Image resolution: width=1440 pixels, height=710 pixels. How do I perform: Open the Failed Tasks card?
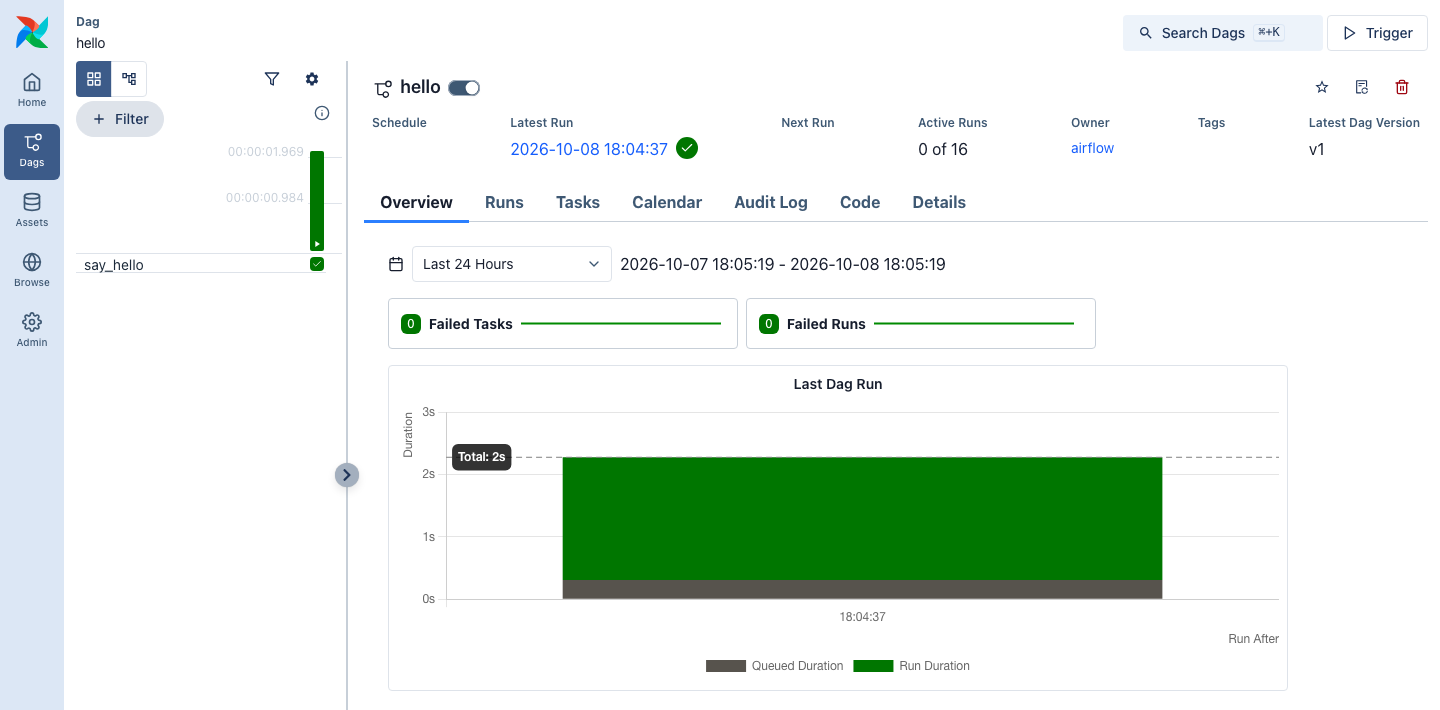[562, 324]
